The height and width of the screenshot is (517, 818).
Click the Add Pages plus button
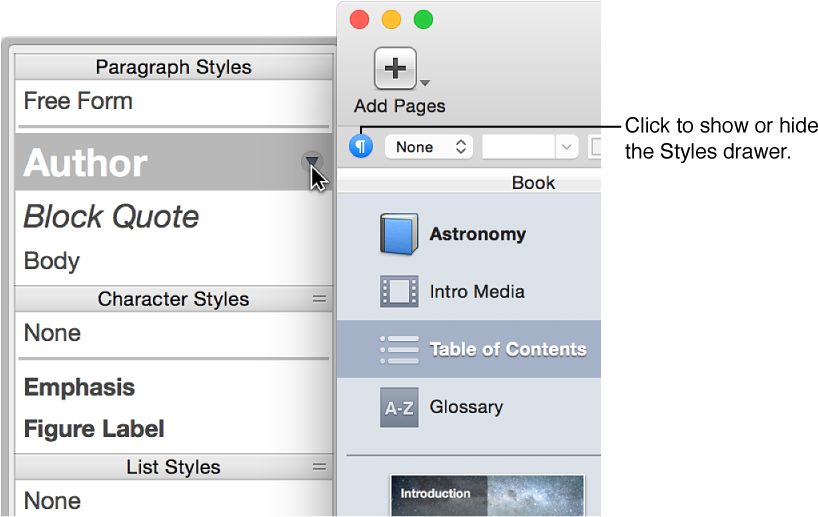[395, 68]
